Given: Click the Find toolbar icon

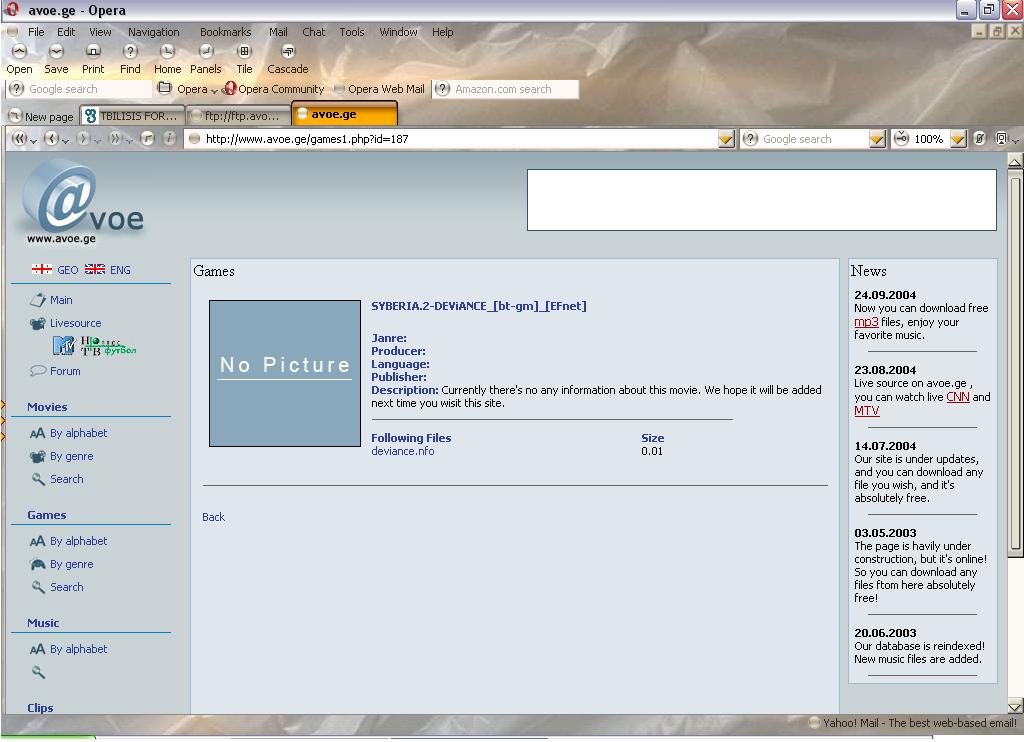Looking at the screenshot, I should [130, 52].
